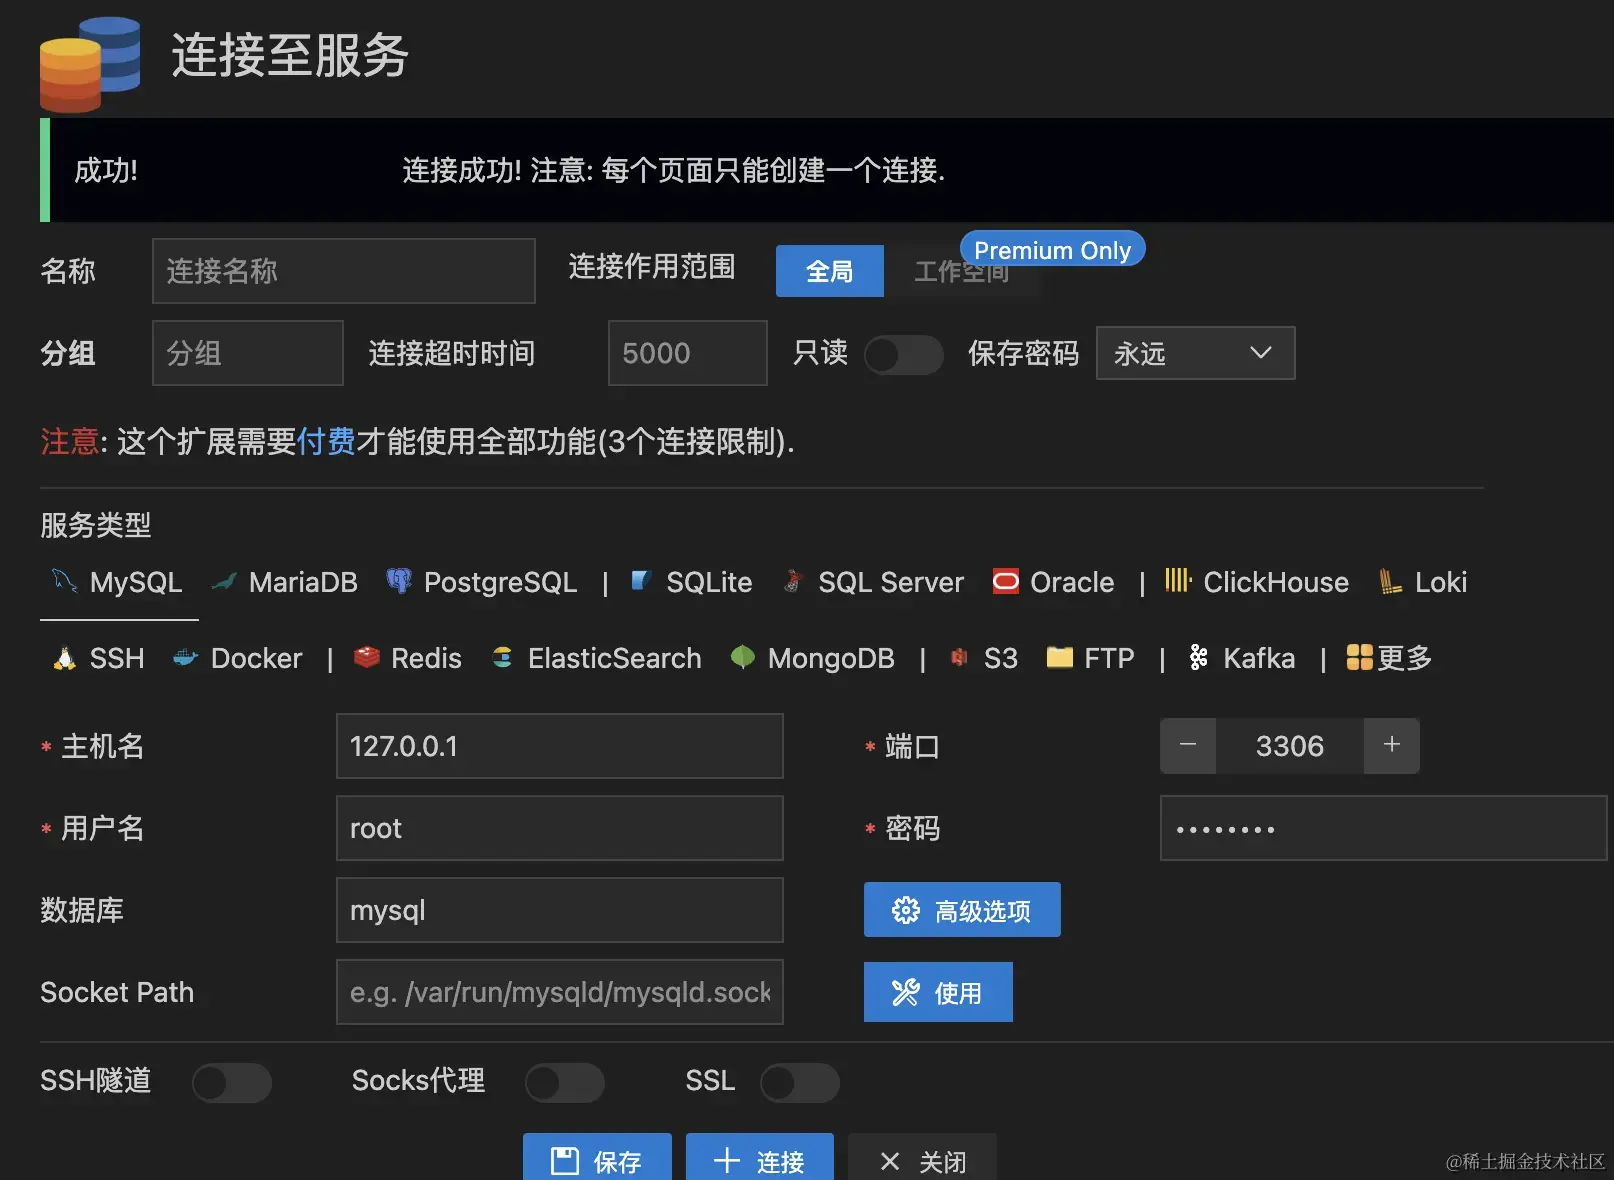Click the 更多 grid icon
Viewport: 1614px width, 1180px height.
click(x=1359, y=657)
